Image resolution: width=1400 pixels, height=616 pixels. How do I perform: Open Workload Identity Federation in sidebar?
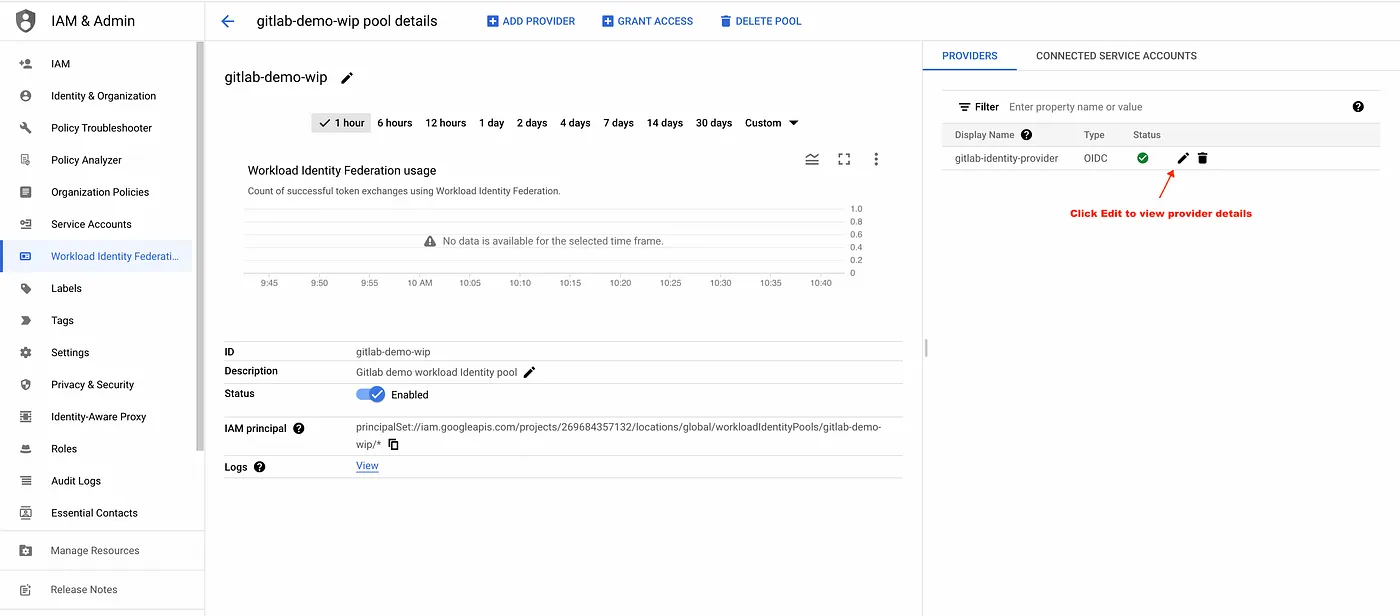[x=97, y=256]
